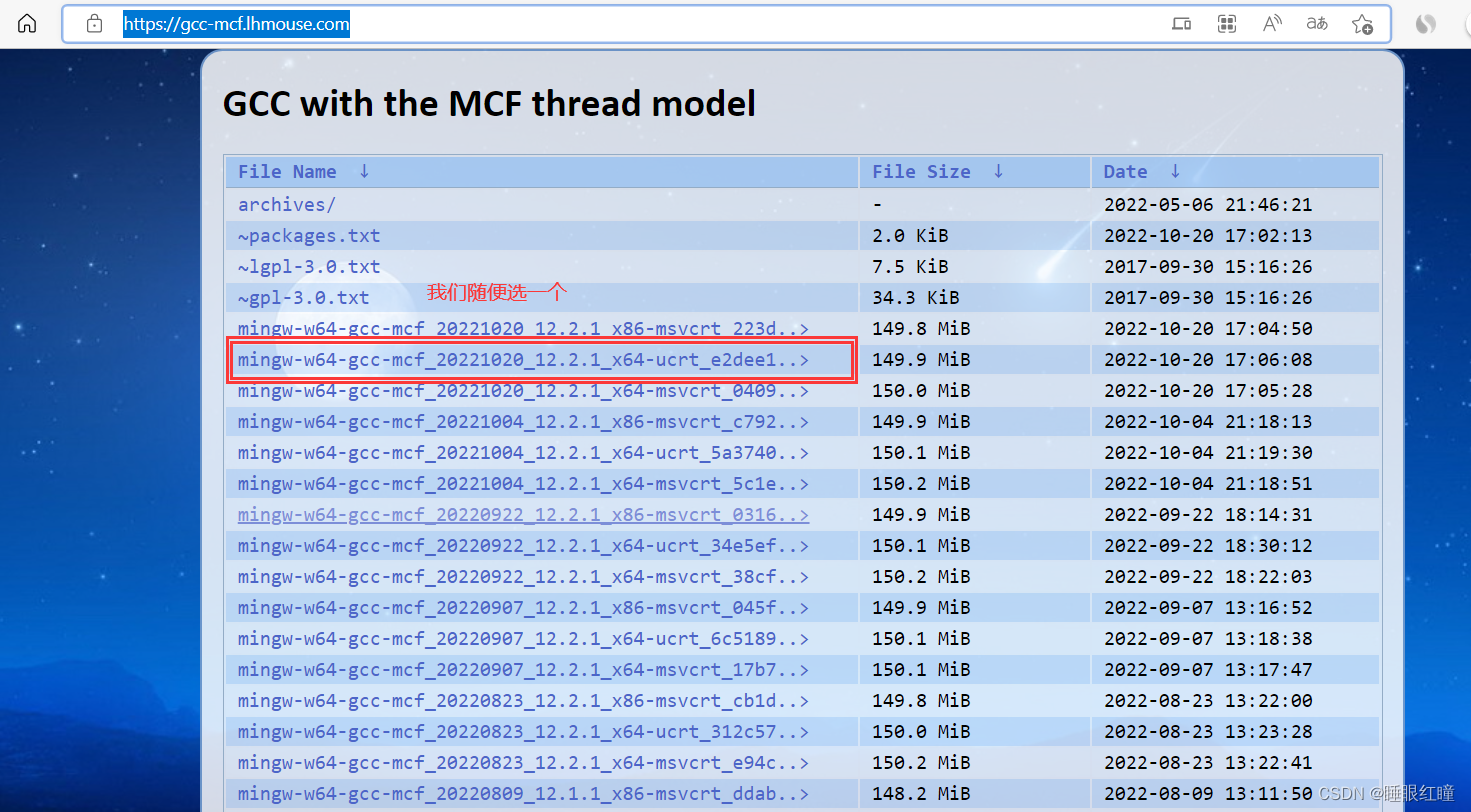
Task: Download 20221004 x64-ucrt_5a3740 build
Action: (x=523, y=452)
